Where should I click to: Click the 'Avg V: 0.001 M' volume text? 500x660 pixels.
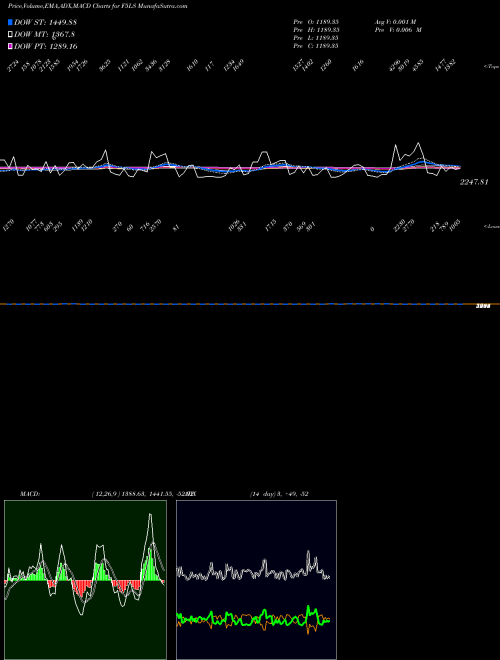point(396,22)
